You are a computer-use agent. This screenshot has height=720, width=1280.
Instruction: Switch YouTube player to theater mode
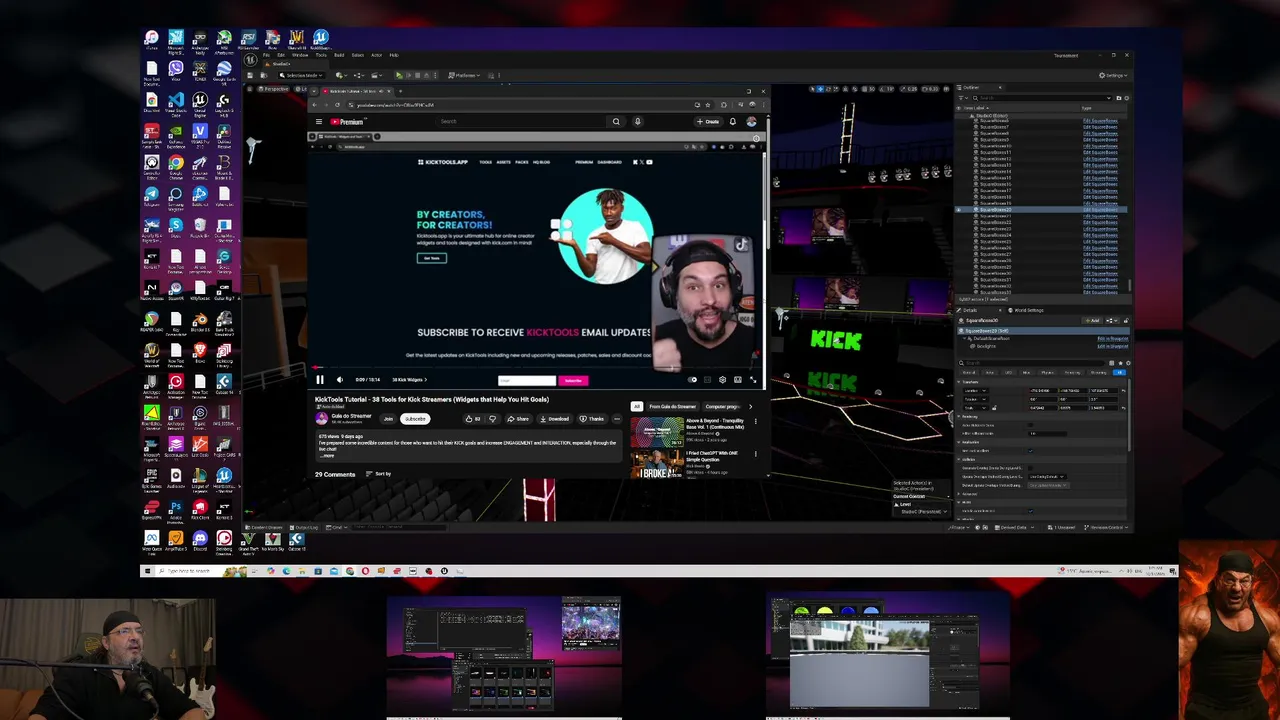[737, 380]
